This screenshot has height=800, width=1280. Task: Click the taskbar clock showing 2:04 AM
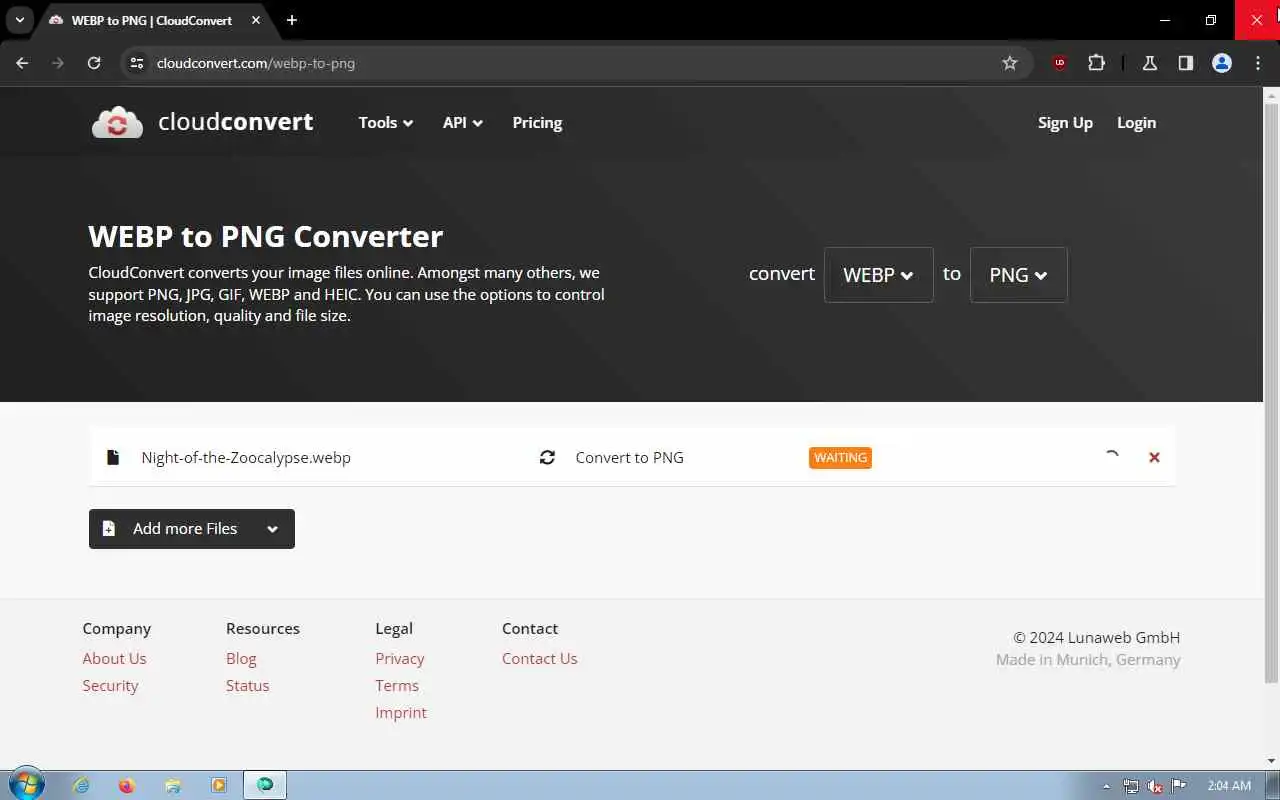pyautogui.click(x=1229, y=786)
